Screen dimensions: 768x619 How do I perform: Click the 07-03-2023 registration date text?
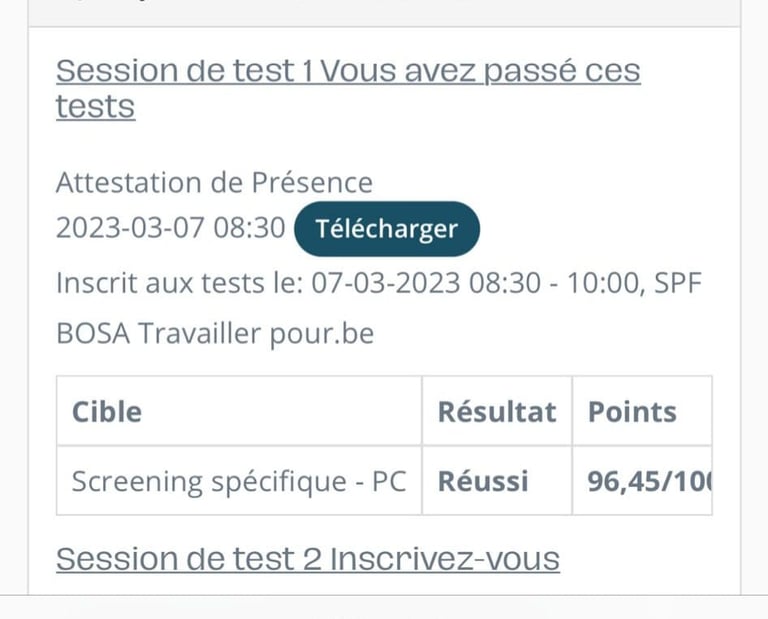(386, 283)
